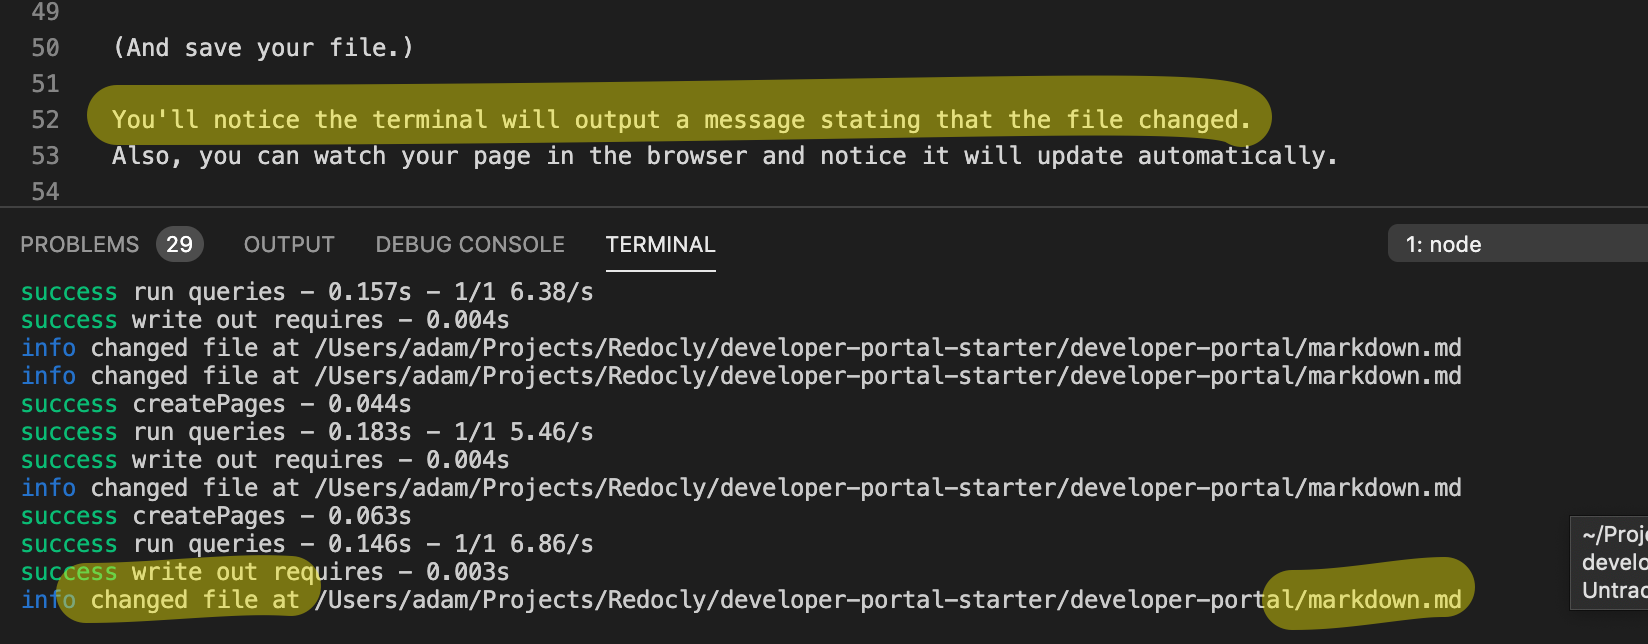Click the highlighted "You'll notice the terminal" sentence

point(680,120)
